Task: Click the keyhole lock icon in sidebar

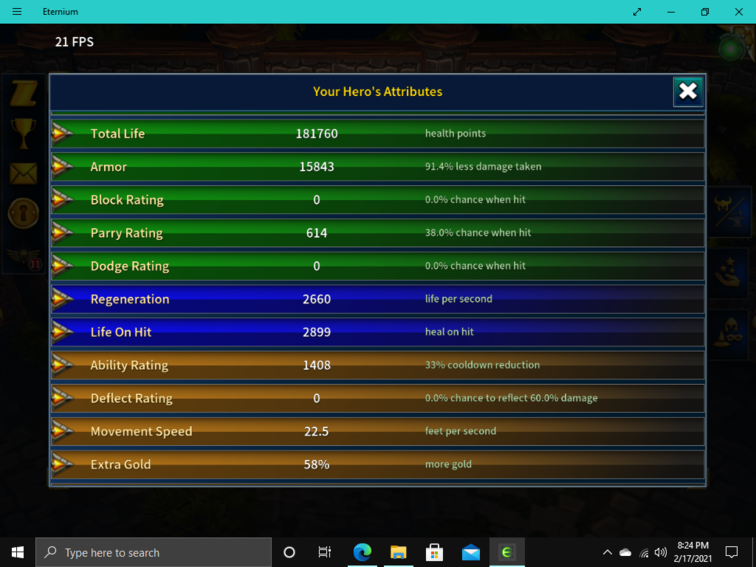Action: [x=23, y=212]
